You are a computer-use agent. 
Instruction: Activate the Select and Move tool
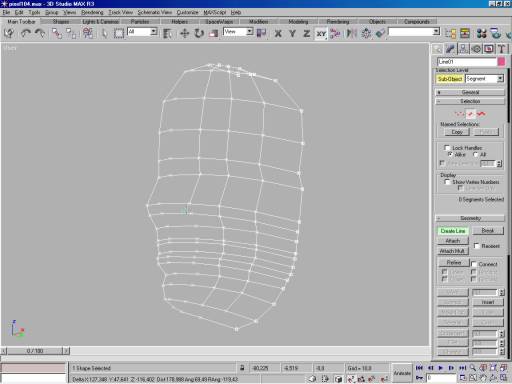(184, 33)
